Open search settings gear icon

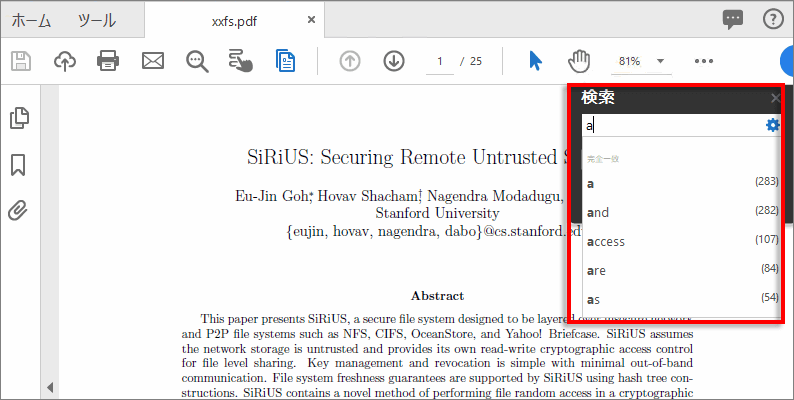pyautogui.click(x=772, y=125)
